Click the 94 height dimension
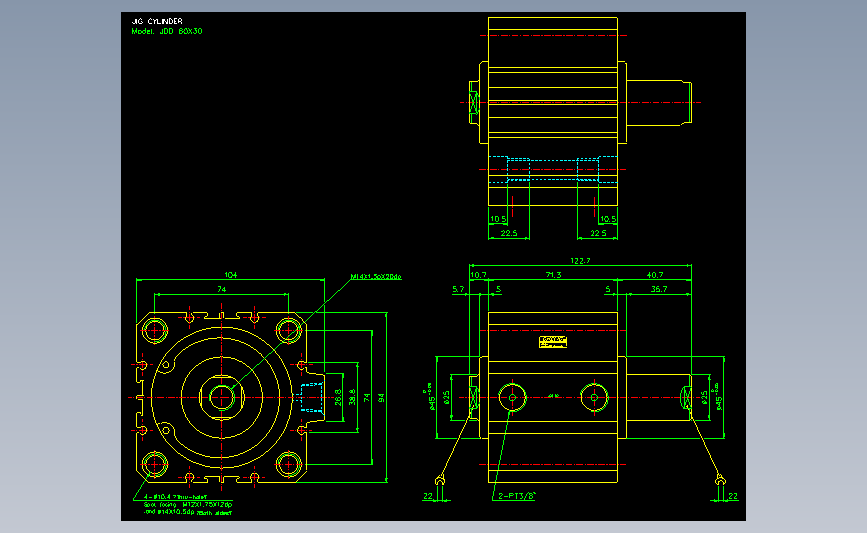 tap(381, 398)
